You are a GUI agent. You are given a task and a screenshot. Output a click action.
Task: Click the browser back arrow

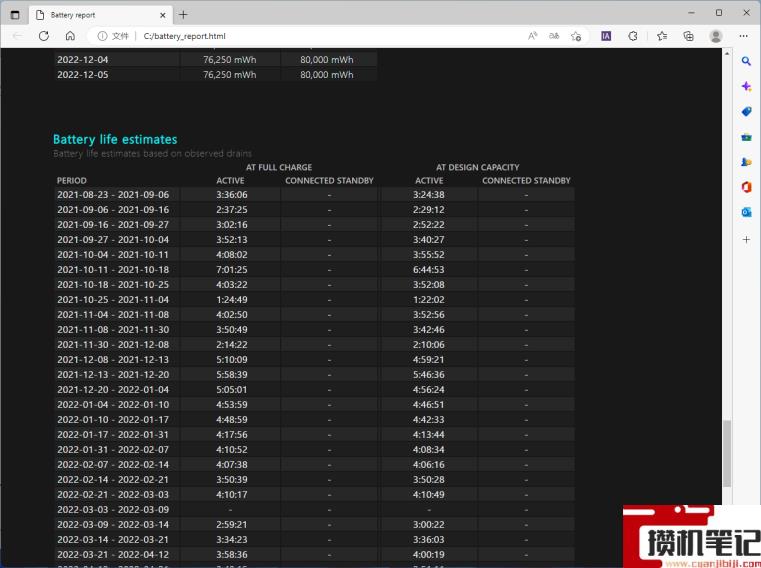[17, 36]
